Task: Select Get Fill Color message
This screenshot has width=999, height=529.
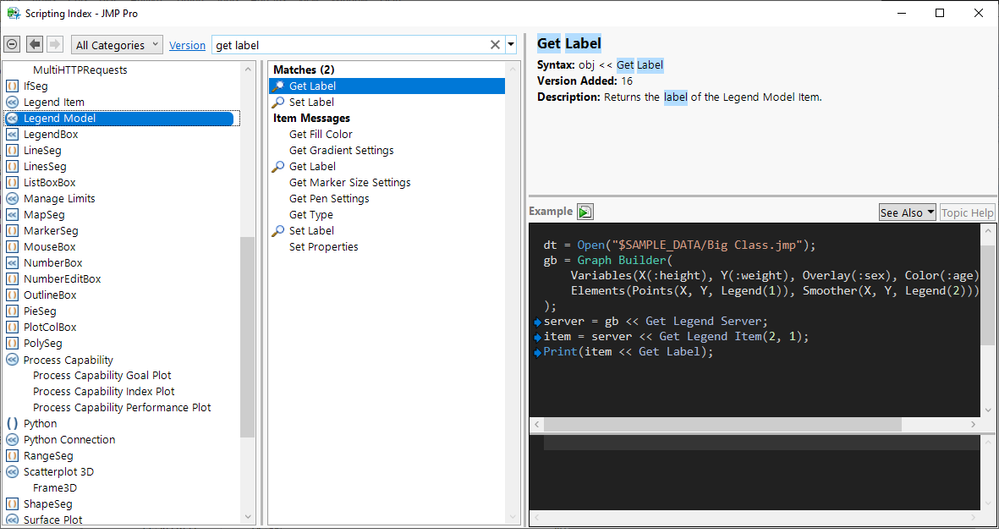Action: point(320,134)
